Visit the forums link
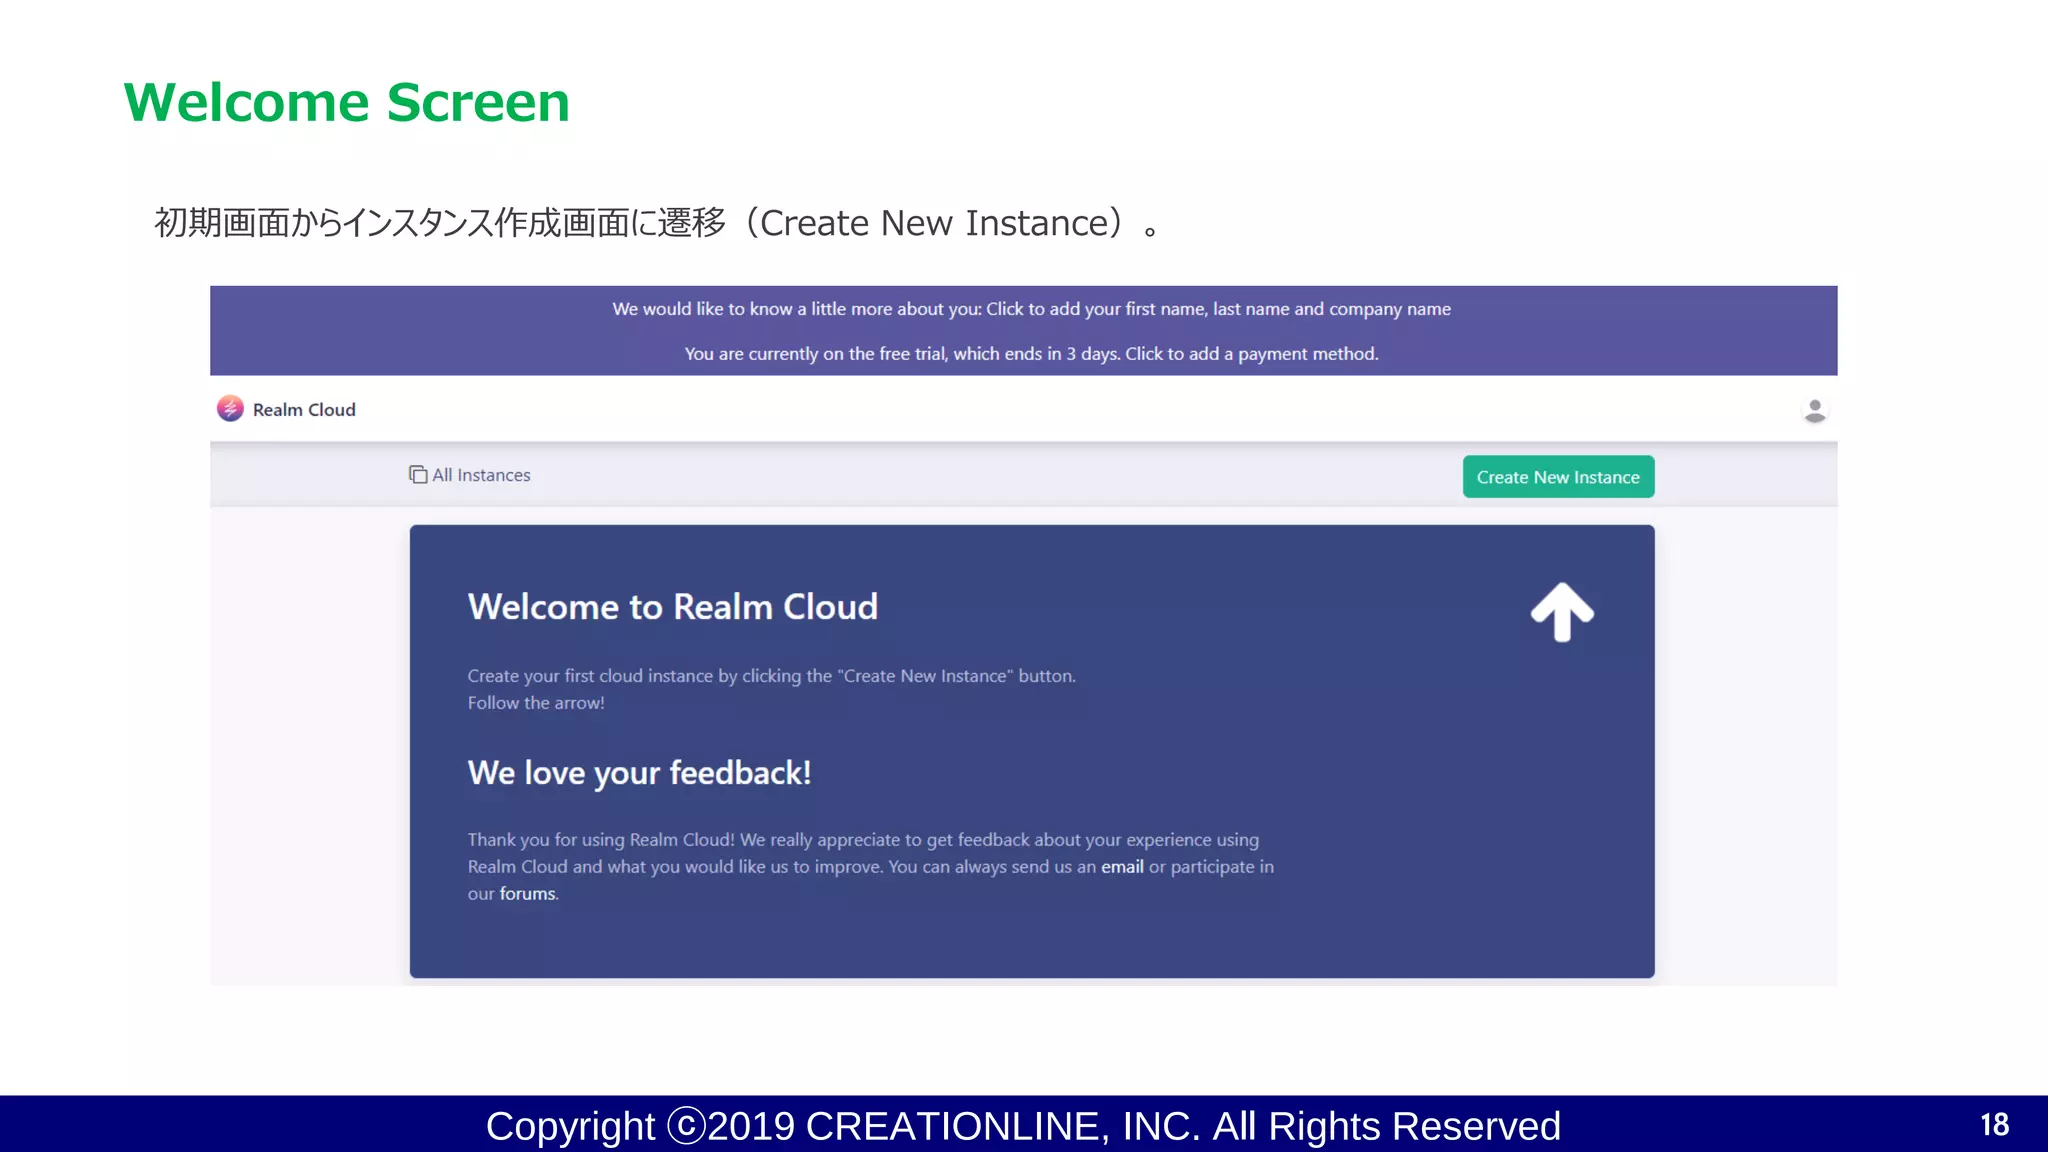The width and height of the screenshot is (2048, 1152). click(527, 894)
